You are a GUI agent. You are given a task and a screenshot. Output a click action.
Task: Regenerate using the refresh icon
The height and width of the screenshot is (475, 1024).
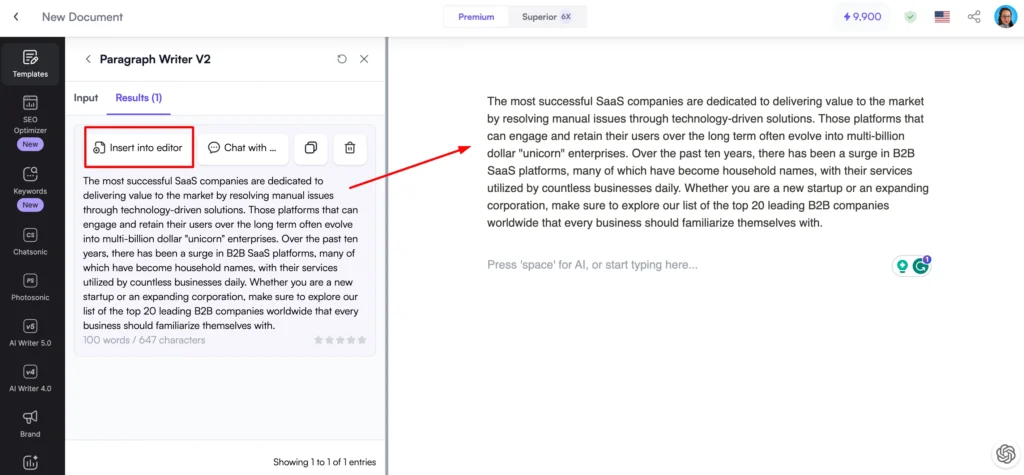click(x=342, y=59)
